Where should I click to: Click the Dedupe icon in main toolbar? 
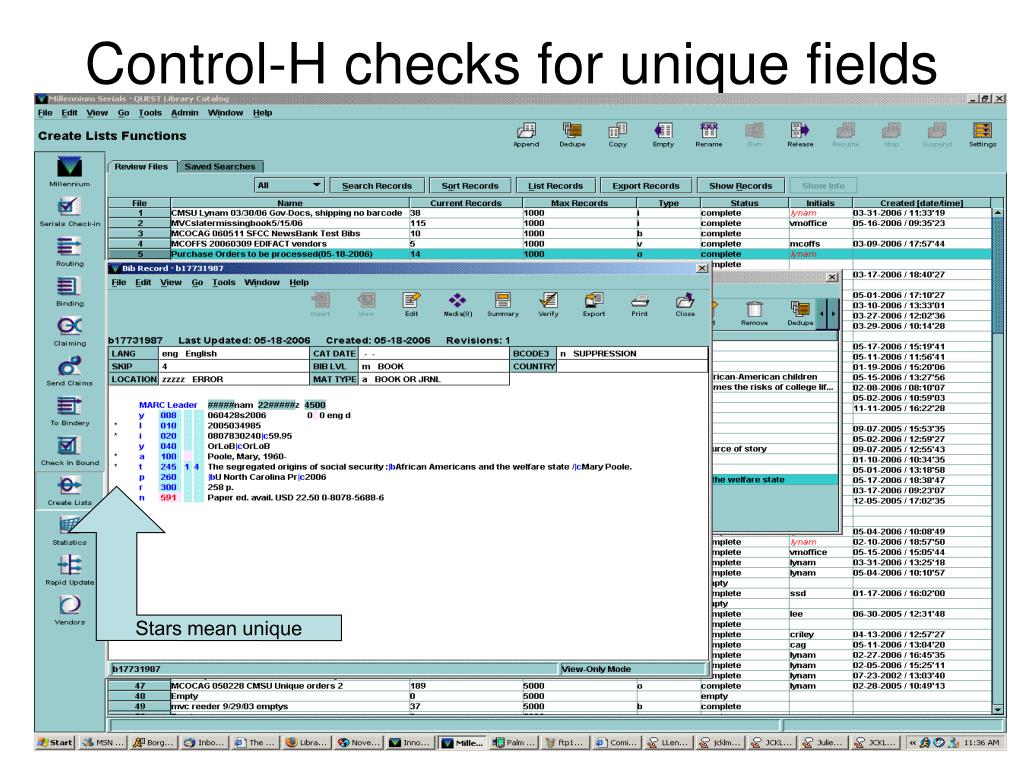pos(572,135)
